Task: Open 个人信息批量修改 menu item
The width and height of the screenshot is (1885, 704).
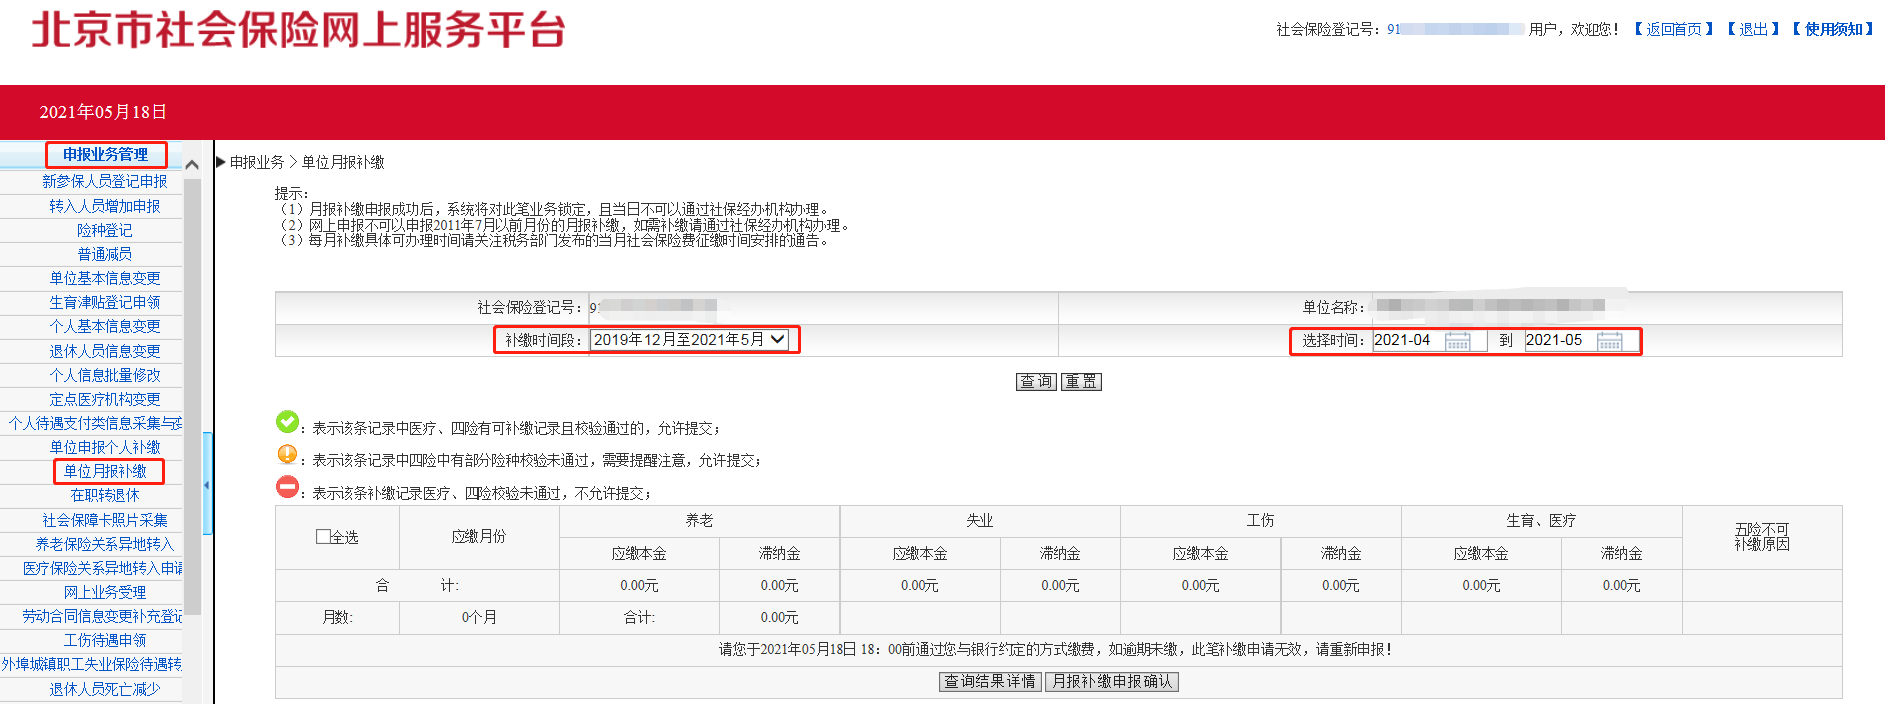Action: tap(105, 375)
